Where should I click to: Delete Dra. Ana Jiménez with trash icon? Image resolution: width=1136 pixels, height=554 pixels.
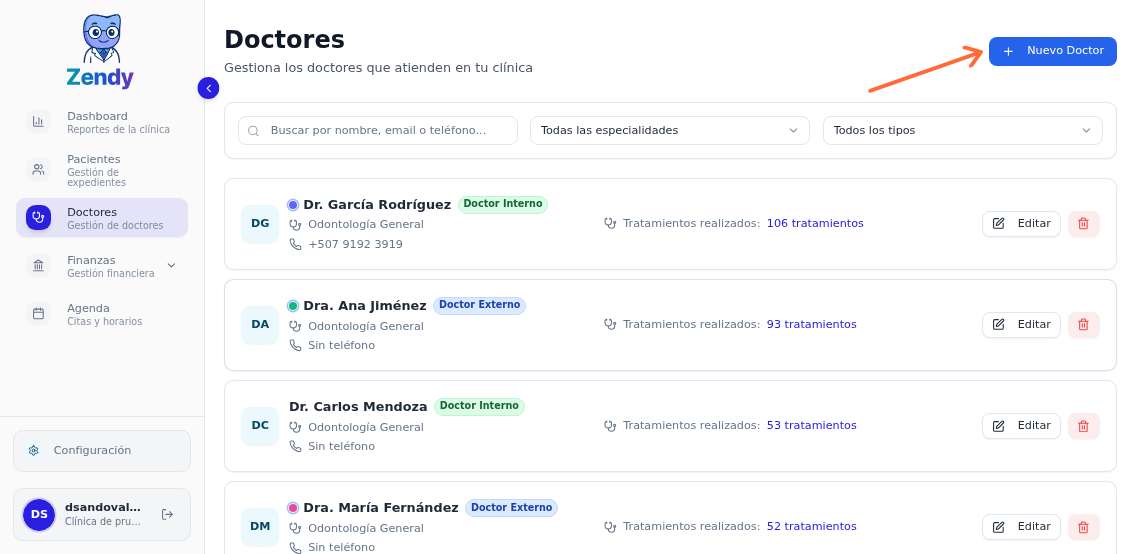point(1084,324)
